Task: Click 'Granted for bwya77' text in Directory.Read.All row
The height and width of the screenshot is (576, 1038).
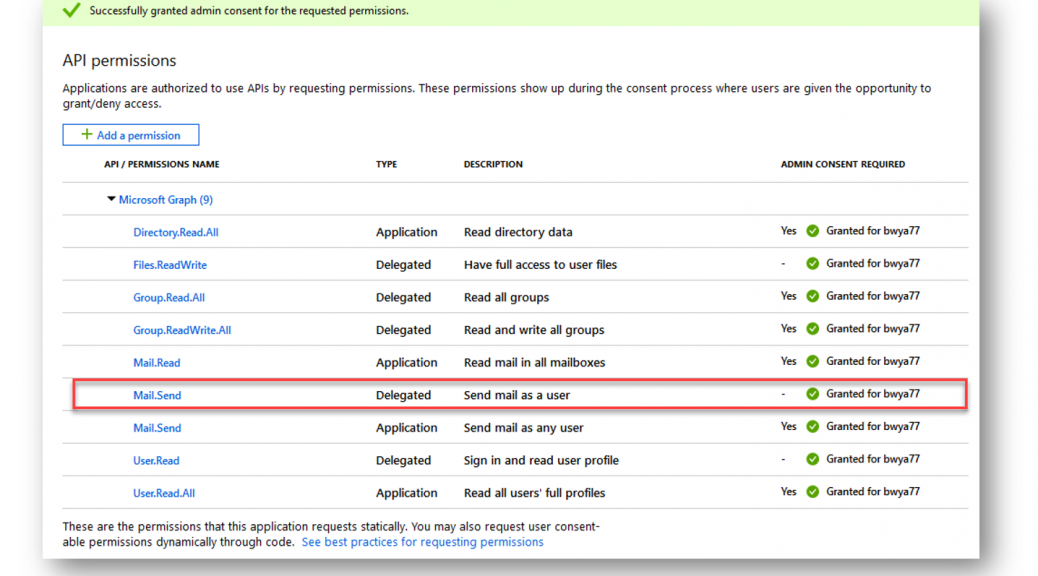Action: coord(873,231)
